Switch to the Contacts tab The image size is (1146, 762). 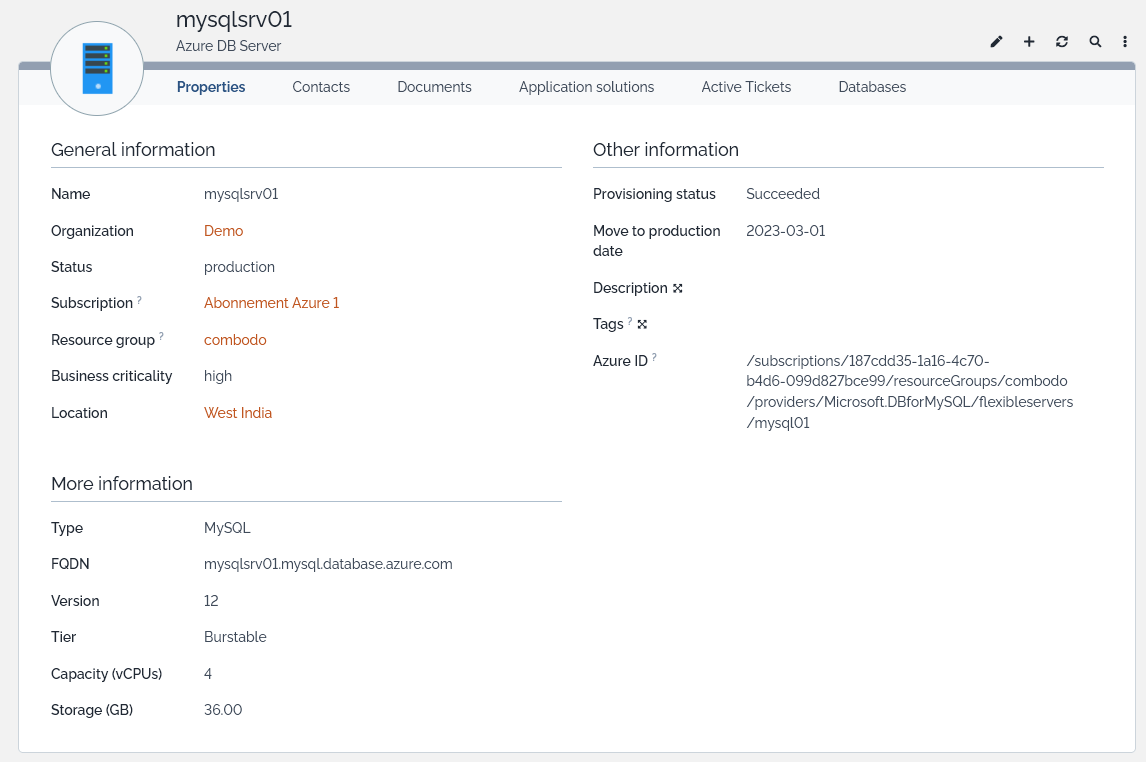[321, 87]
